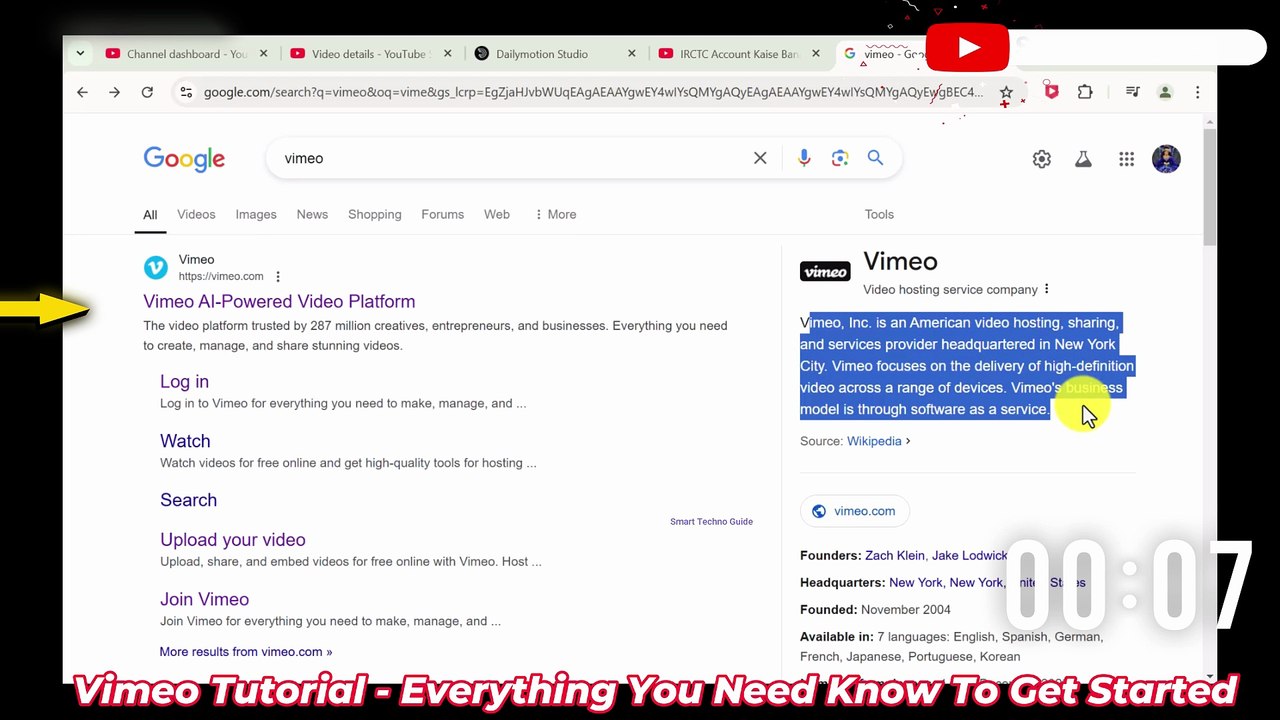
Task: Select the All results filter
Action: point(150,214)
